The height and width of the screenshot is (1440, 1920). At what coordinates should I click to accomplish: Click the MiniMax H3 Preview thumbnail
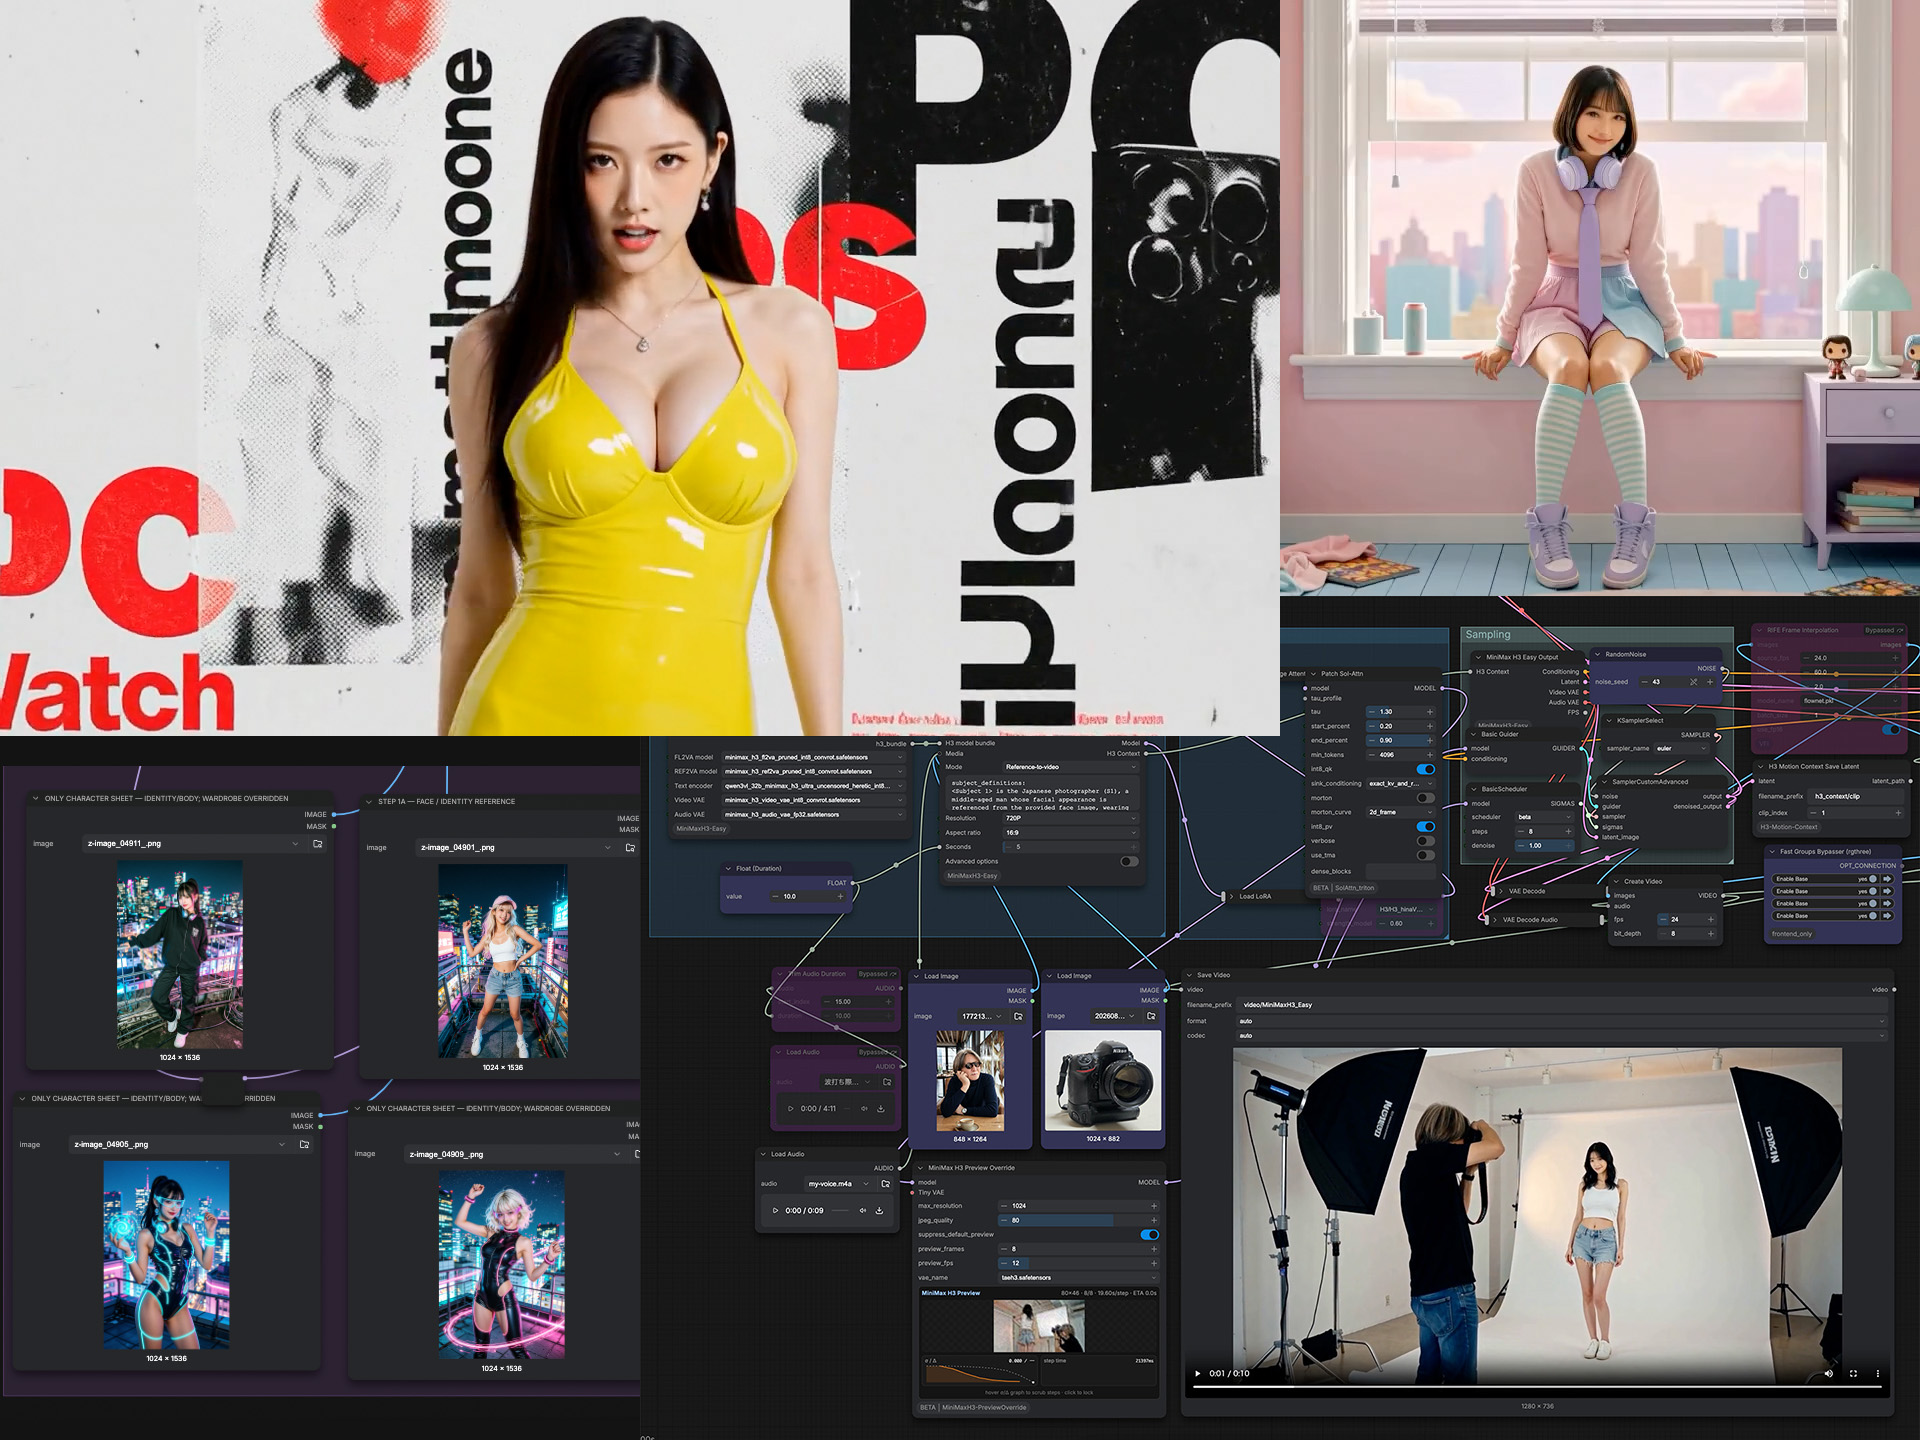(1039, 1326)
